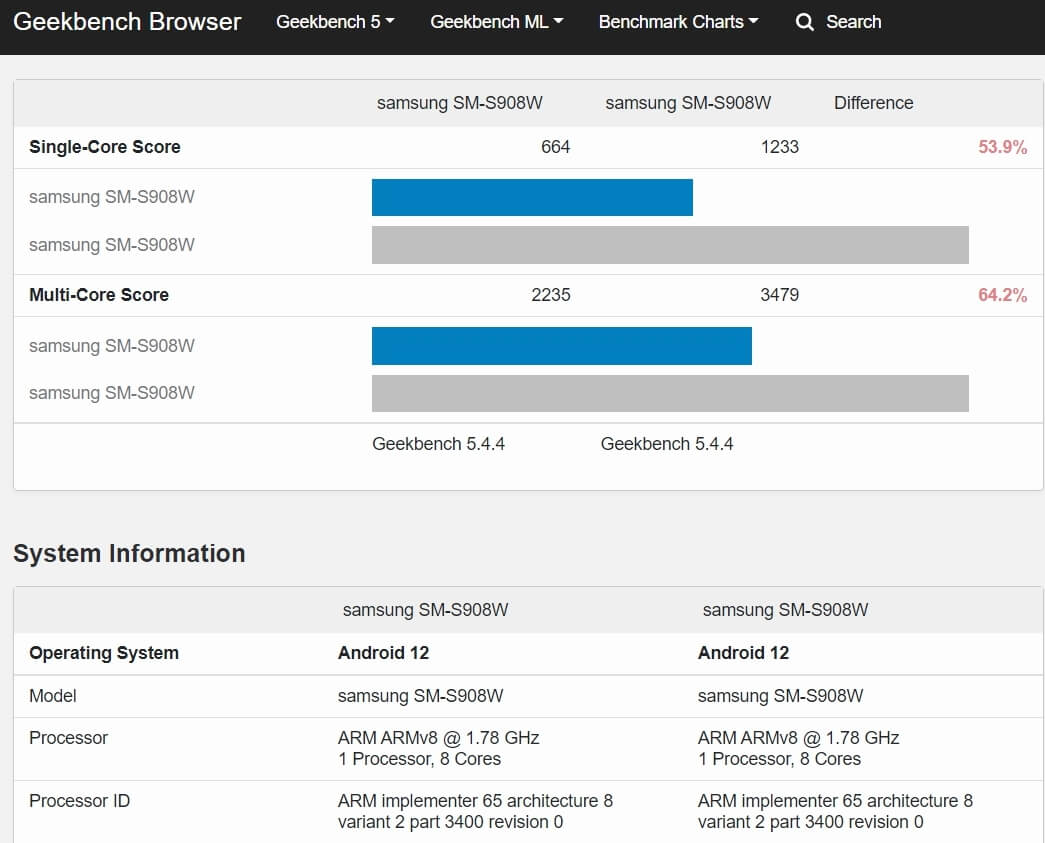This screenshot has height=843, width=1045.
Task: Select the Multi-Core Score label
Action: coord(99,295)
